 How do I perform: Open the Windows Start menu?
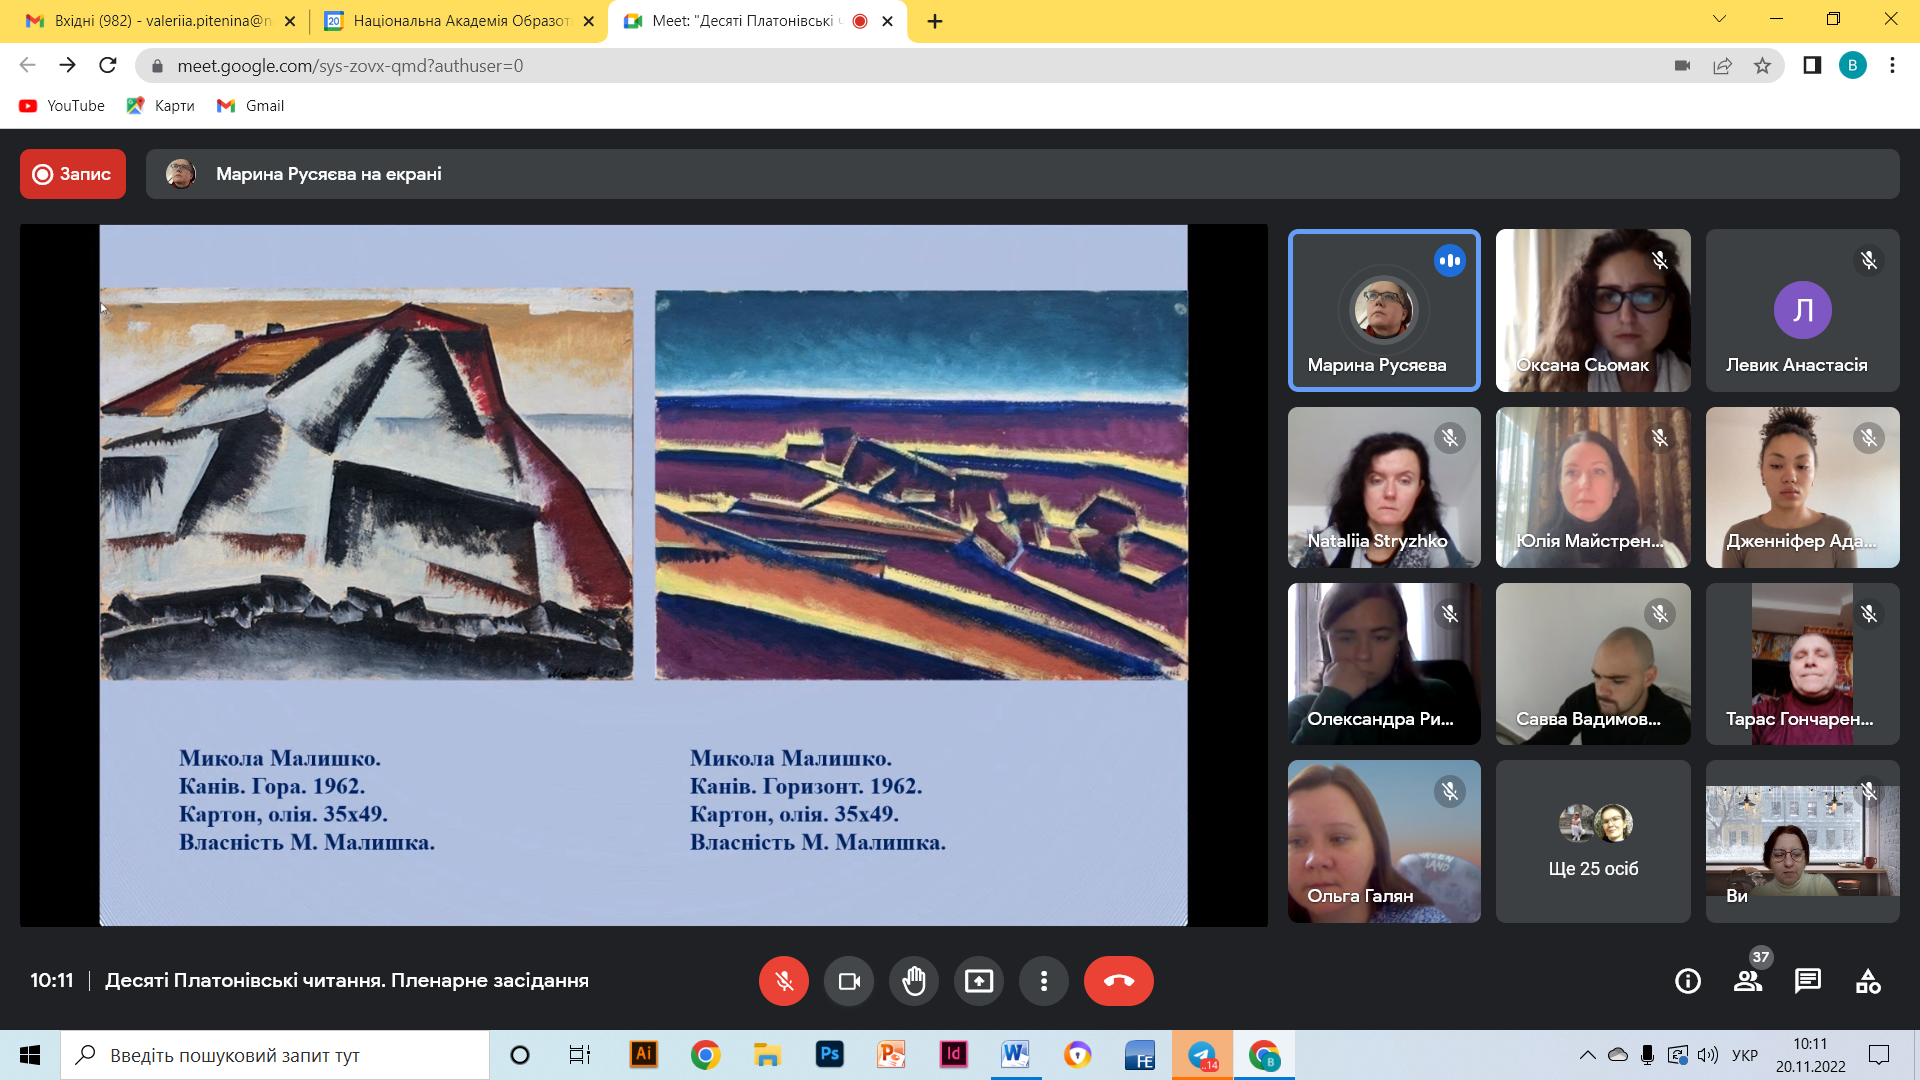30,1055
